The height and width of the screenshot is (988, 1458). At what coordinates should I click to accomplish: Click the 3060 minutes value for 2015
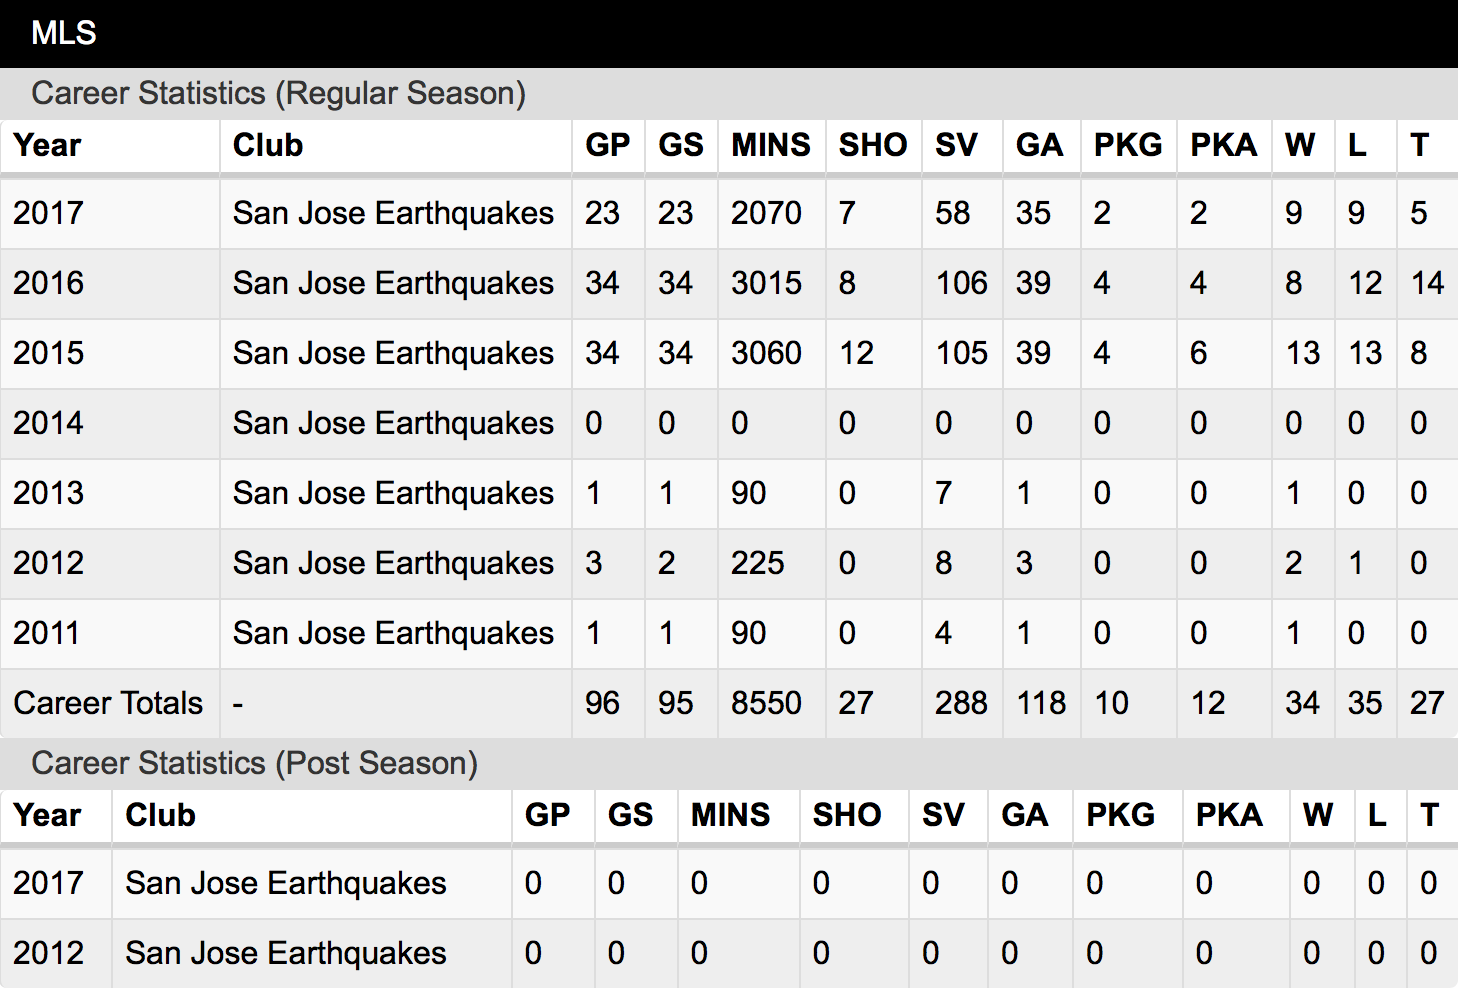[766, 353]
